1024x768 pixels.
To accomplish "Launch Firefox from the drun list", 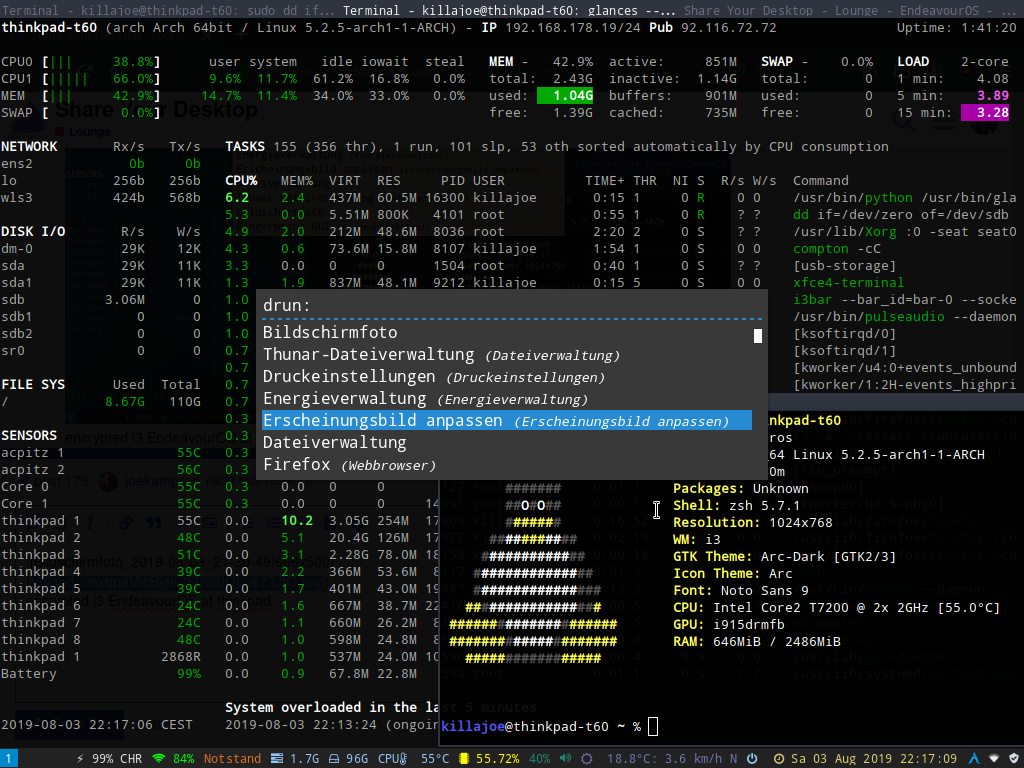I will click(296, 464).
